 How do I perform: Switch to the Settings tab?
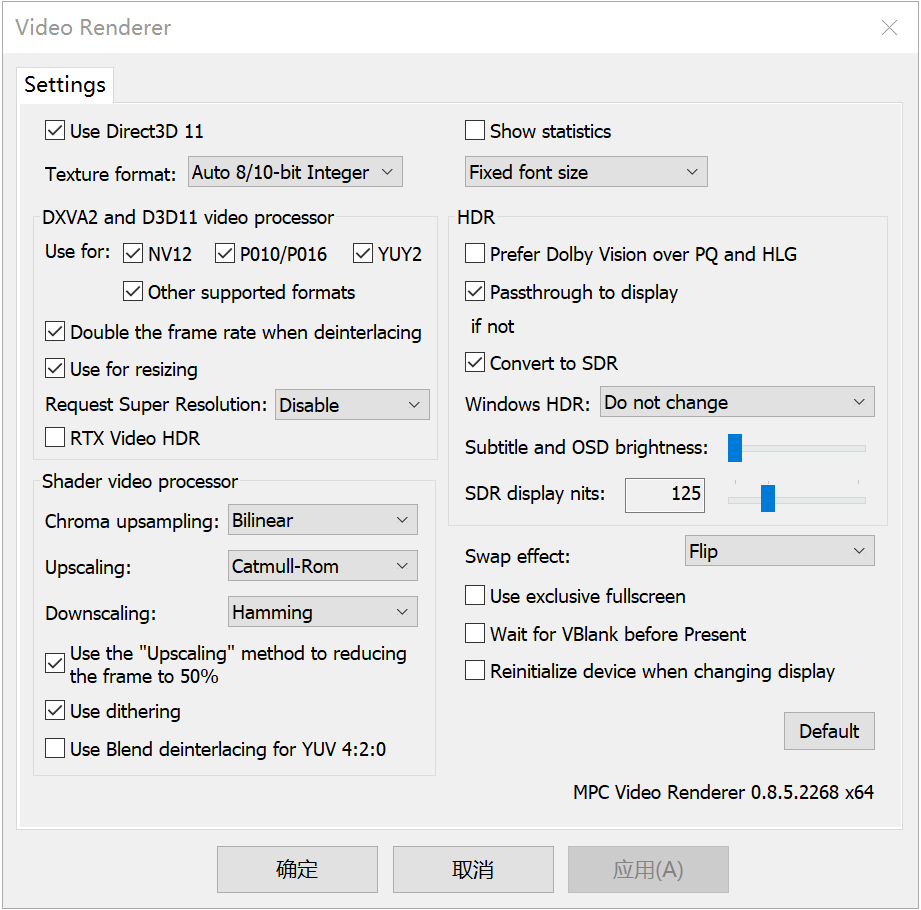64,85
